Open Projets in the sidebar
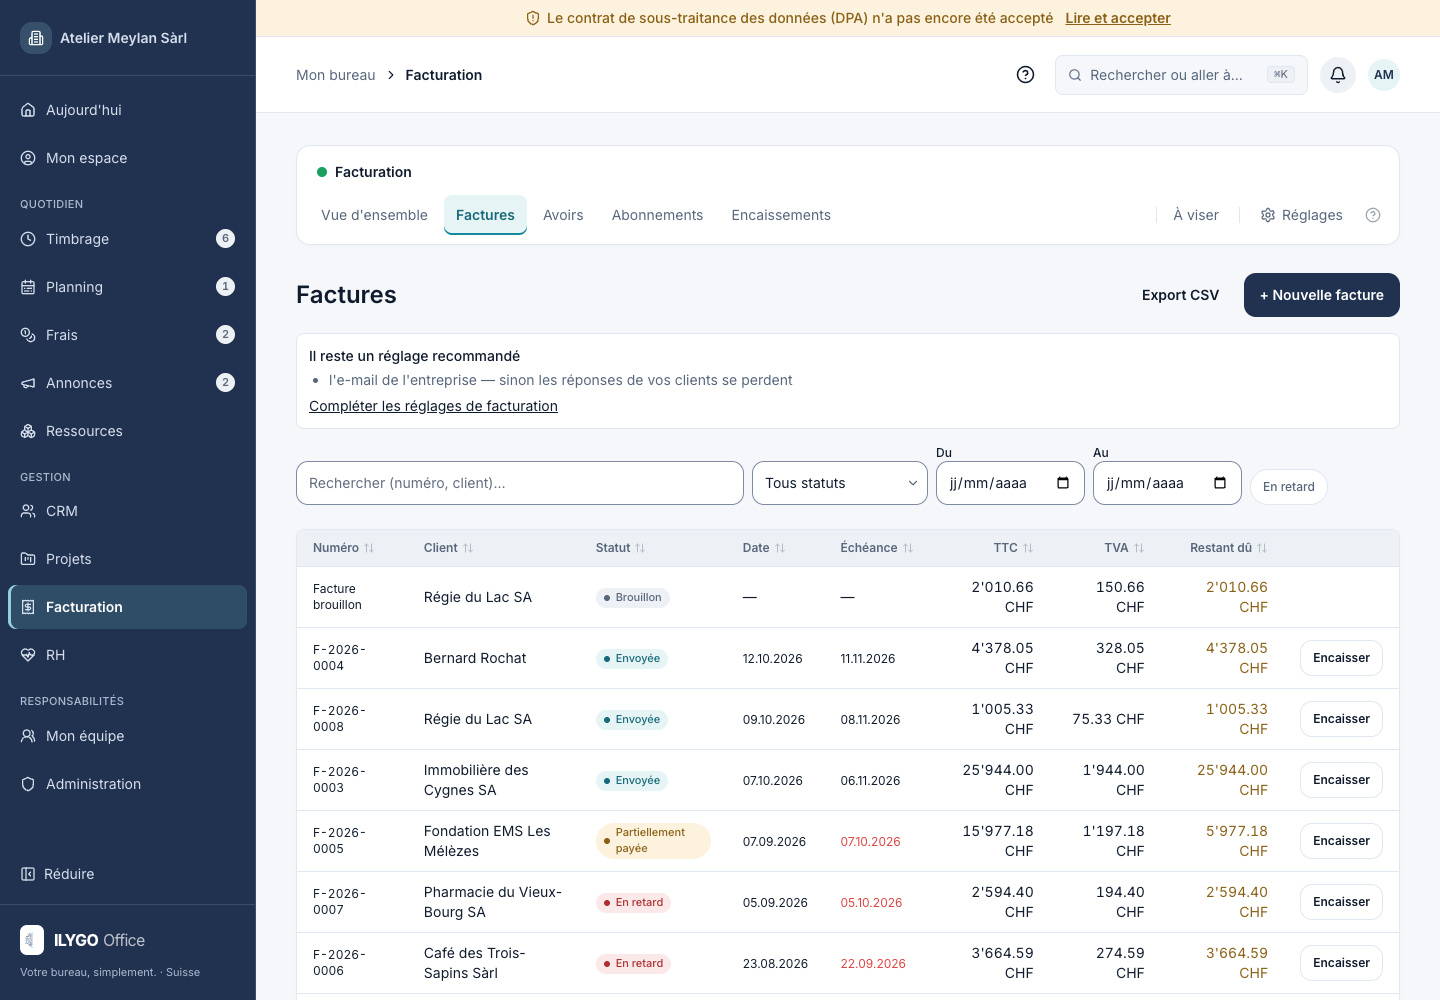Screen dimensions: 1440x1000 point(128,559)
